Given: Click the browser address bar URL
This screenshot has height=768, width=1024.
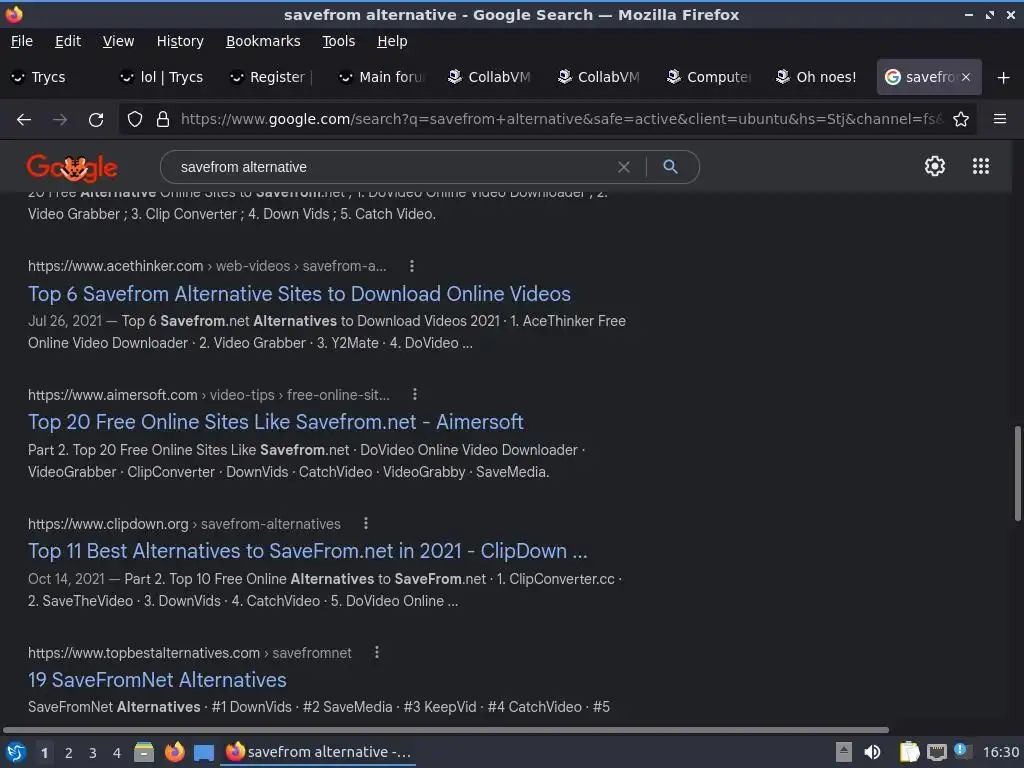Looking at the screenshot, I should click(x=562, y=119).
